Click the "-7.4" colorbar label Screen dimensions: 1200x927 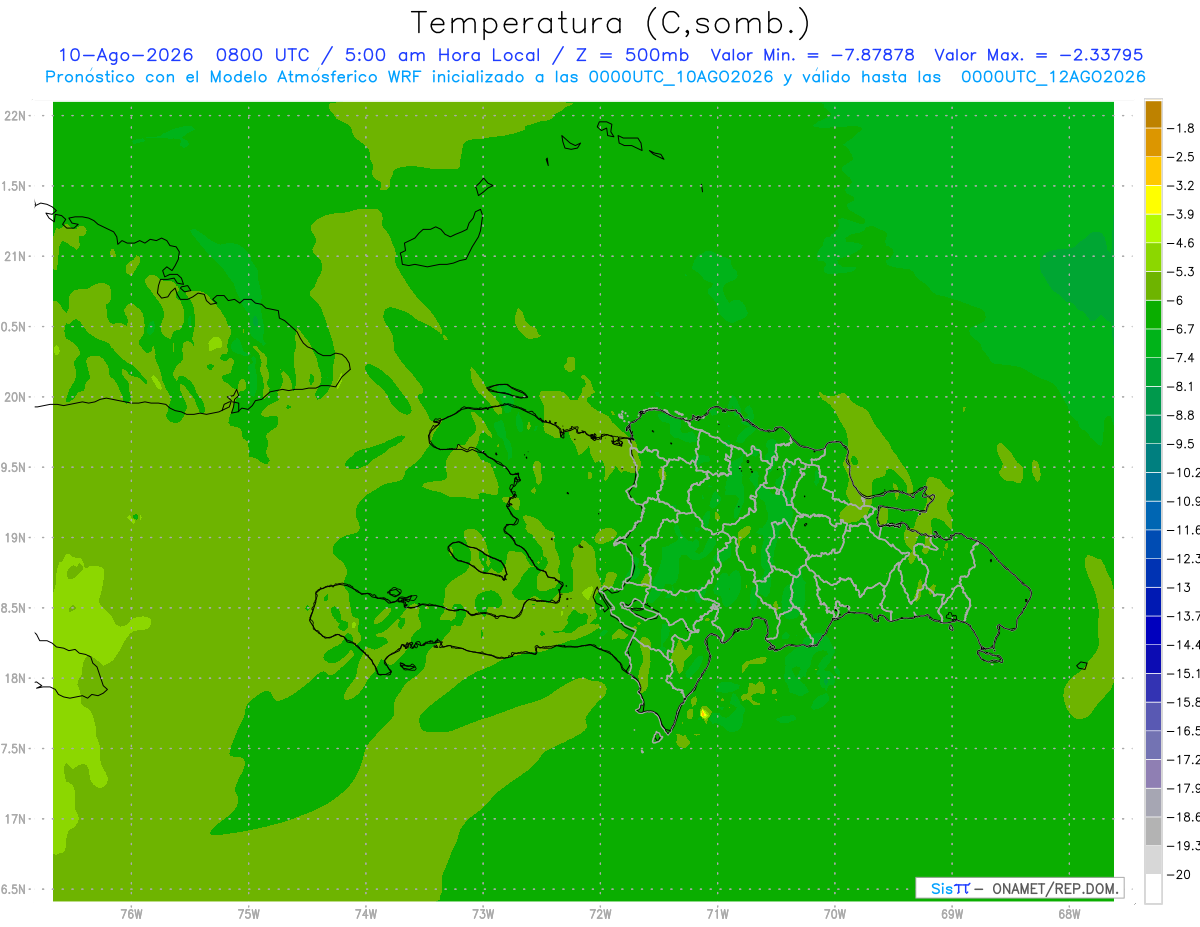1183,358
